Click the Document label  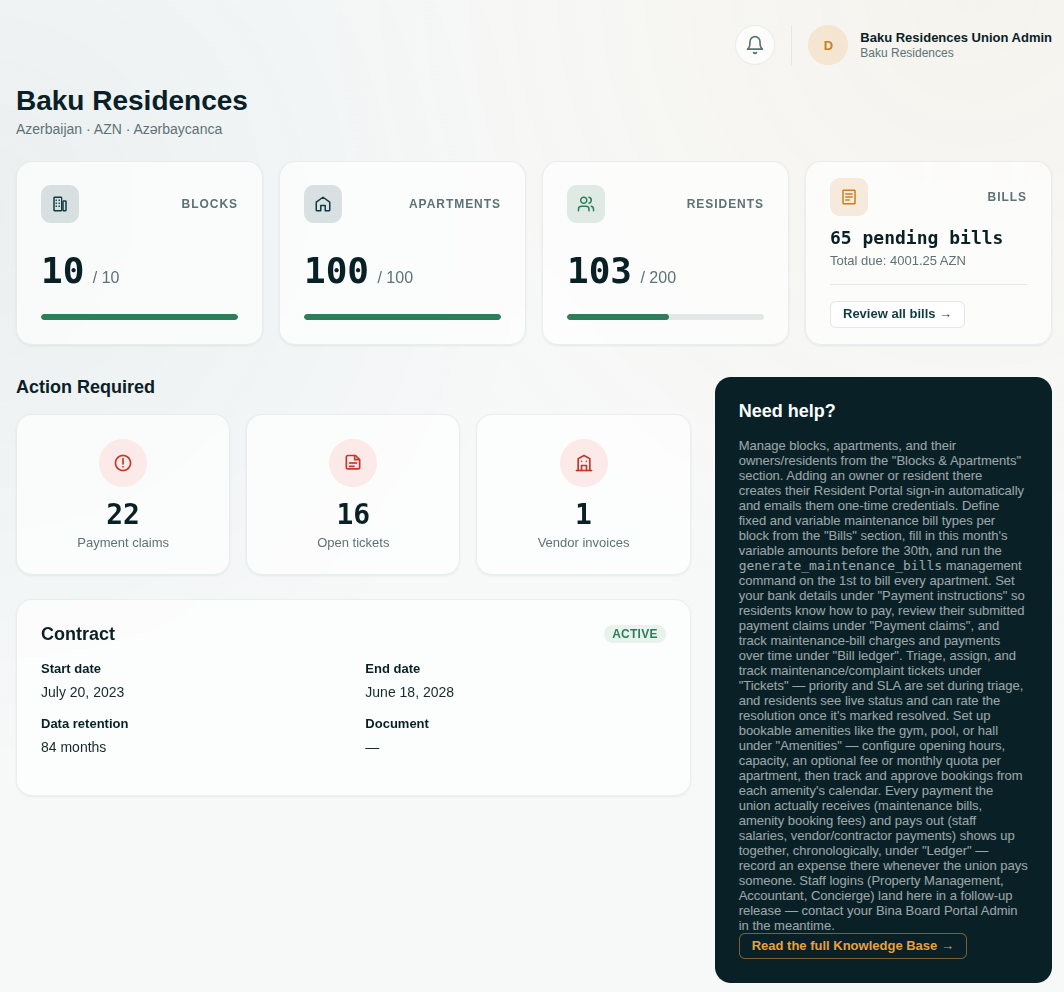tap(397, 723)
